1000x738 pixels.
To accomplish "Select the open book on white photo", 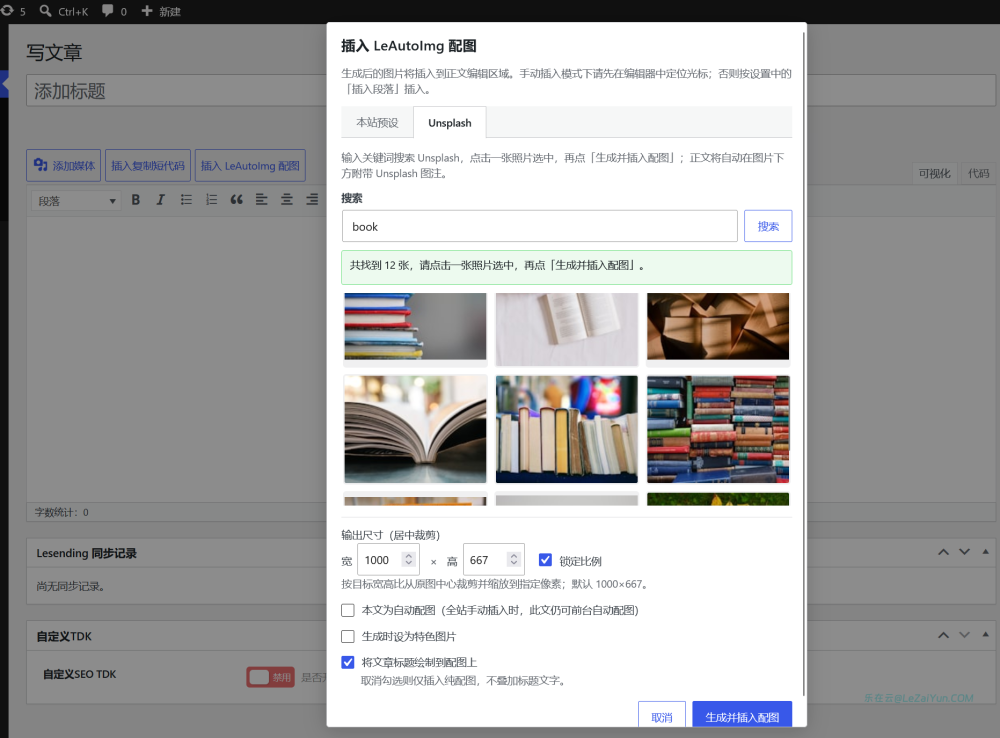I will click(566, 329).
